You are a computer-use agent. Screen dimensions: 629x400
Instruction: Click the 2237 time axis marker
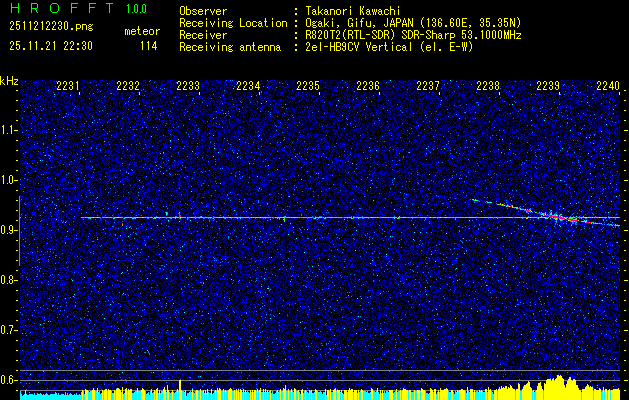(428, 86)
